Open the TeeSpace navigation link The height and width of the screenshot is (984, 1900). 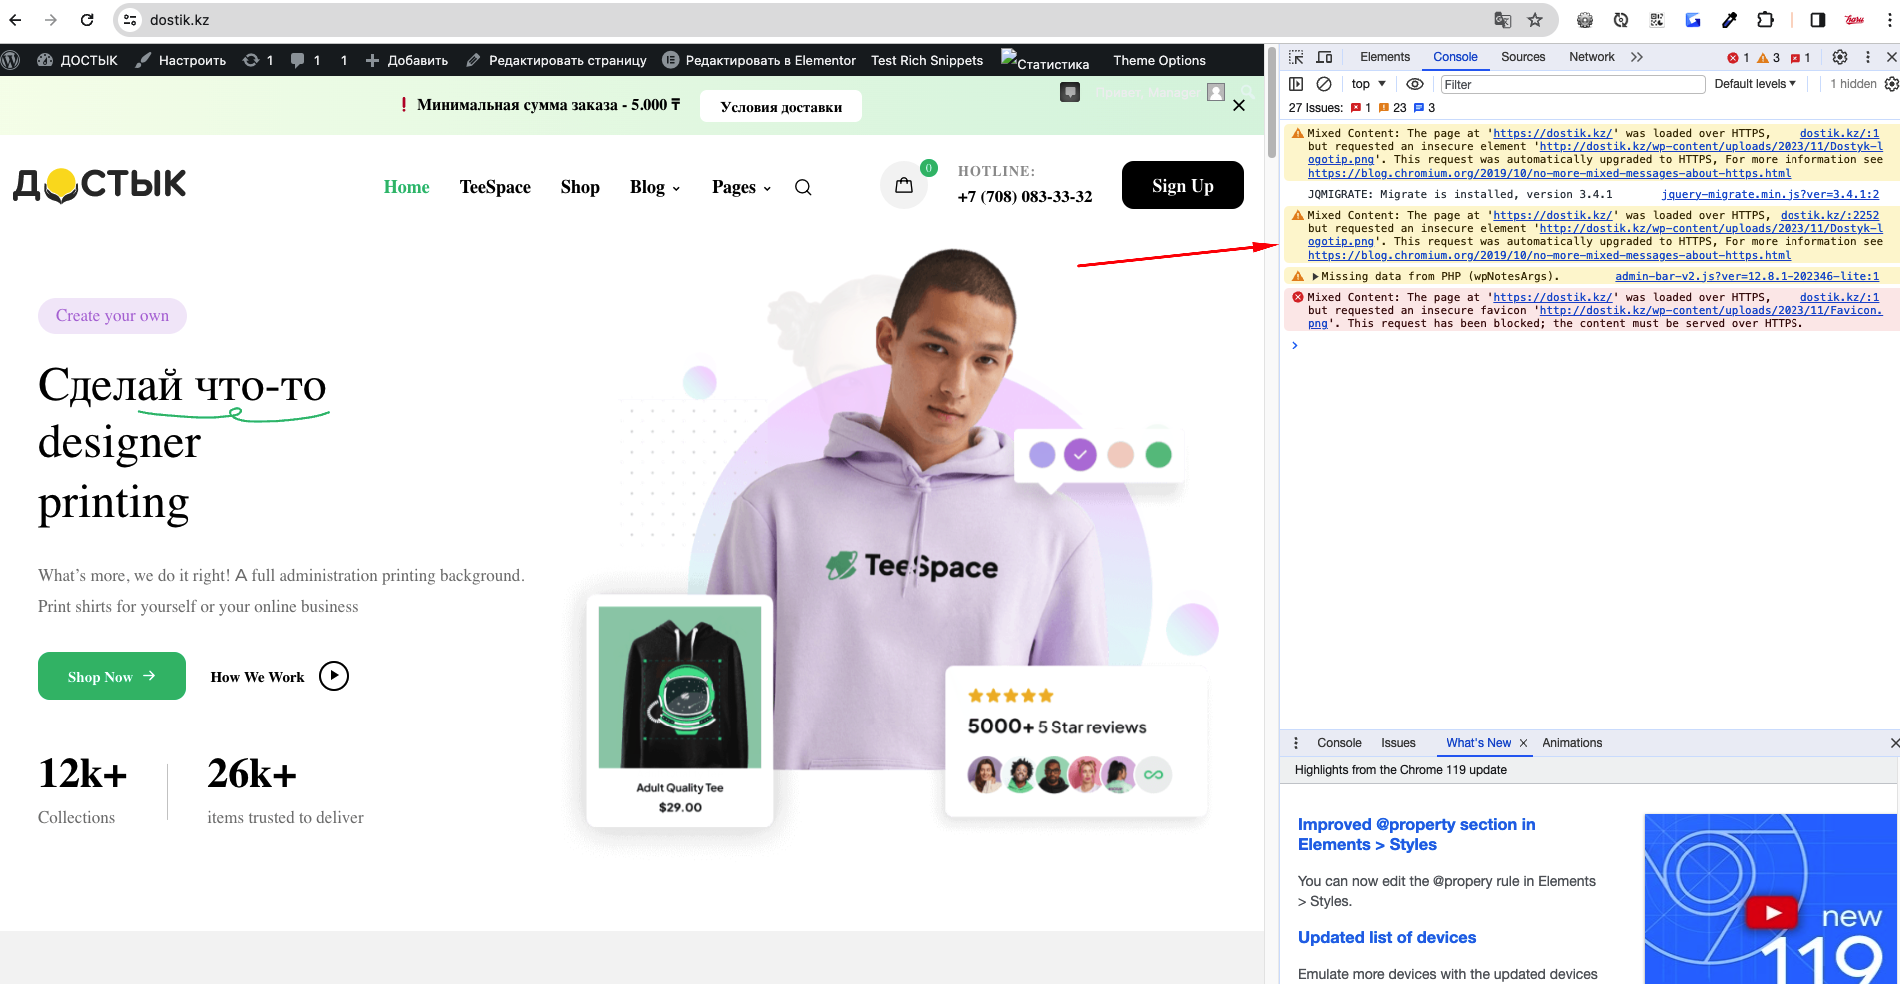[495, 187]
